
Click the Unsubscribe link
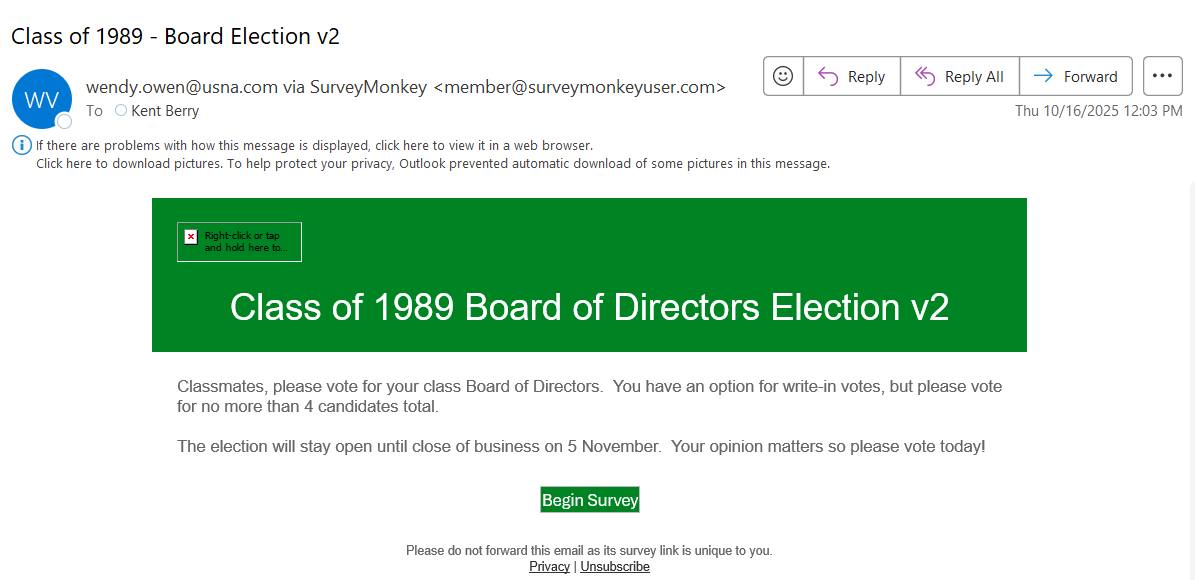tap(615, 567)
